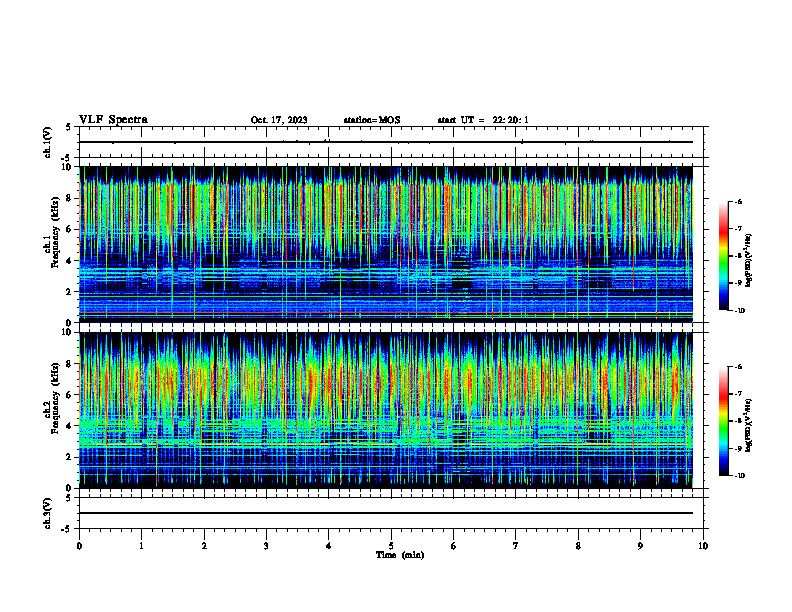Click time axis tick label '5'

click(x=391, y=546)
